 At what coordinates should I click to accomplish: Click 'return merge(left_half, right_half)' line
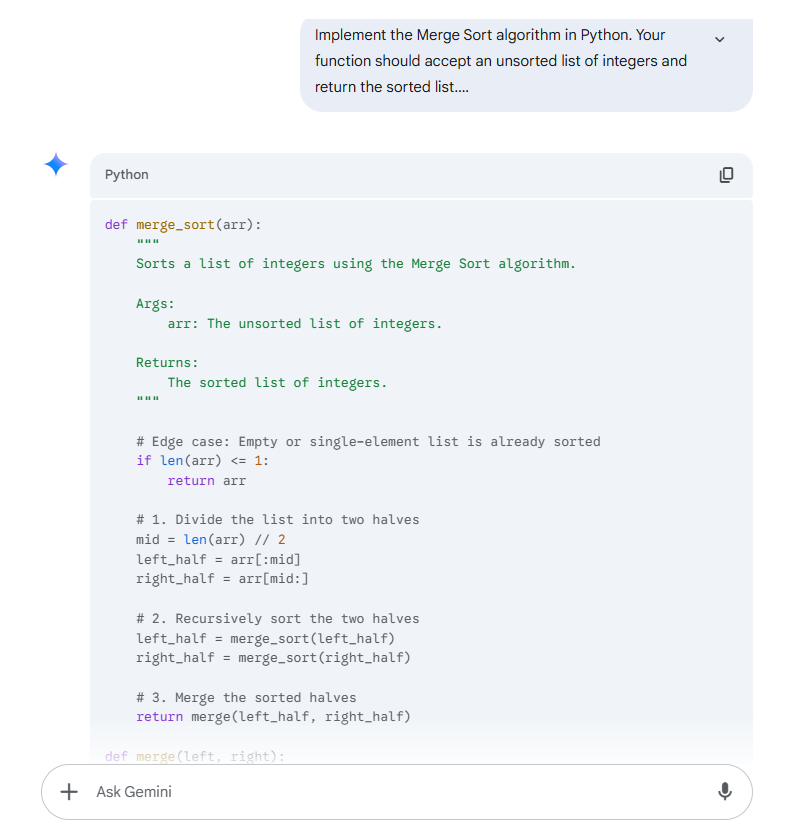(273, 716)
